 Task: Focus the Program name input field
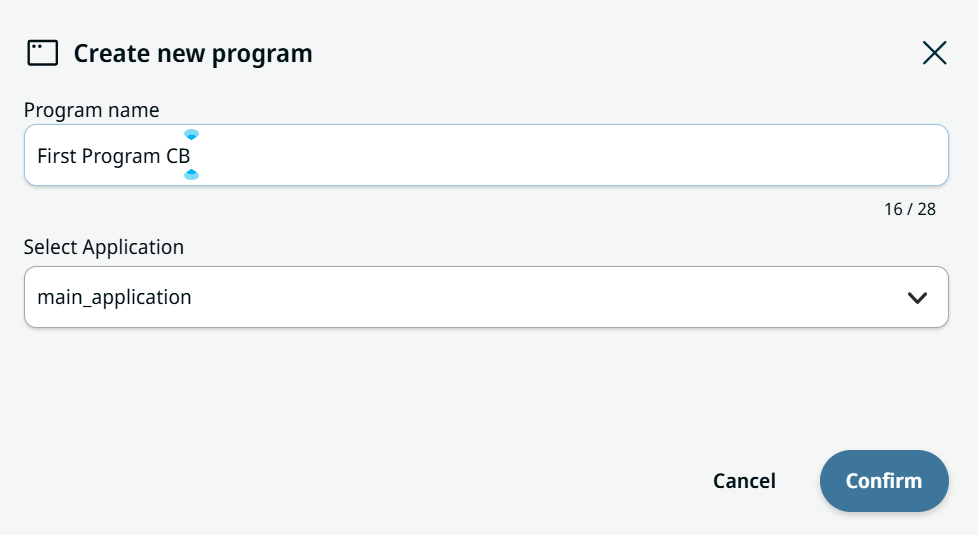click(x=487, y=155)
